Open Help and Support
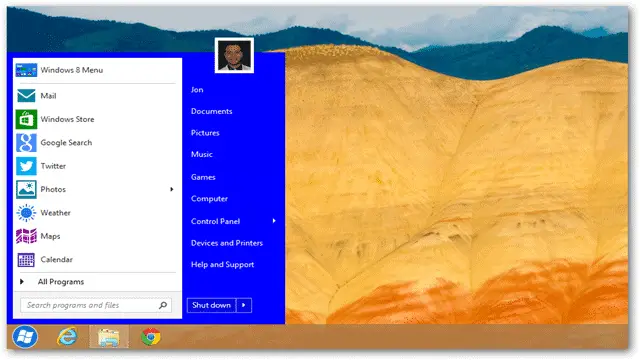640x360 pixels. tap(222, 265)
